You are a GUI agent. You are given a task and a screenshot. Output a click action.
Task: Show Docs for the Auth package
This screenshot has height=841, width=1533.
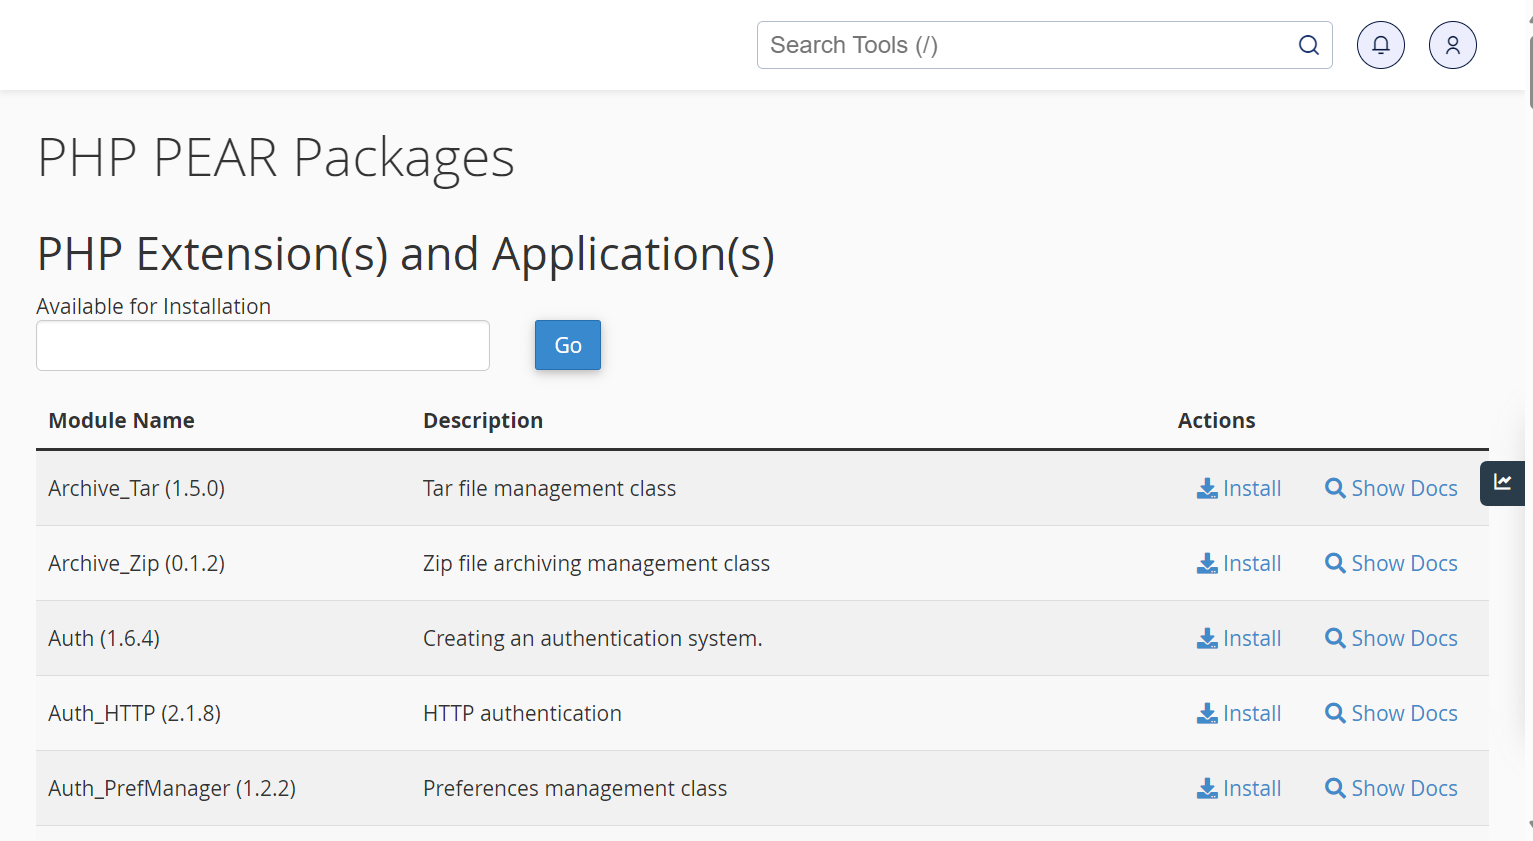tap(1391, 638)
